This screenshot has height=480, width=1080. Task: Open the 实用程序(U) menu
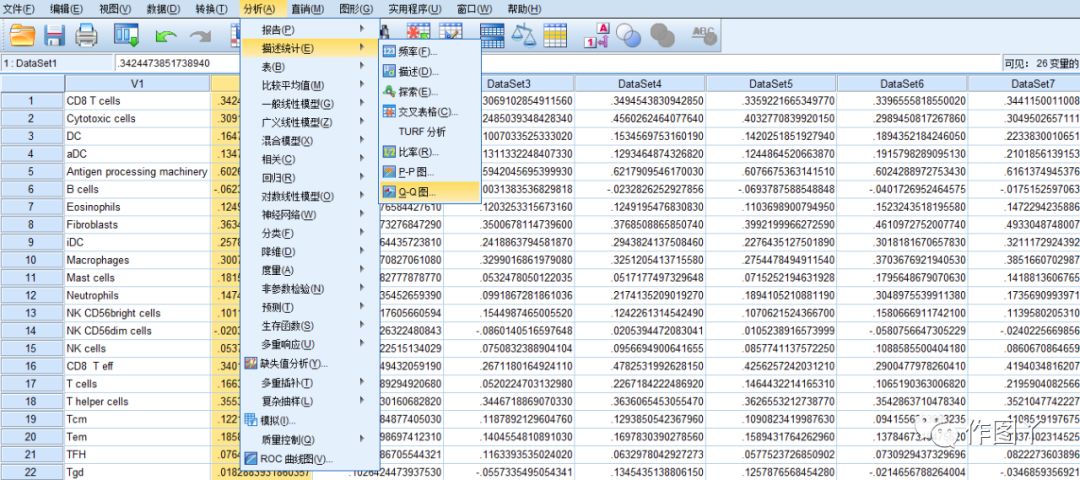(415, 9)
